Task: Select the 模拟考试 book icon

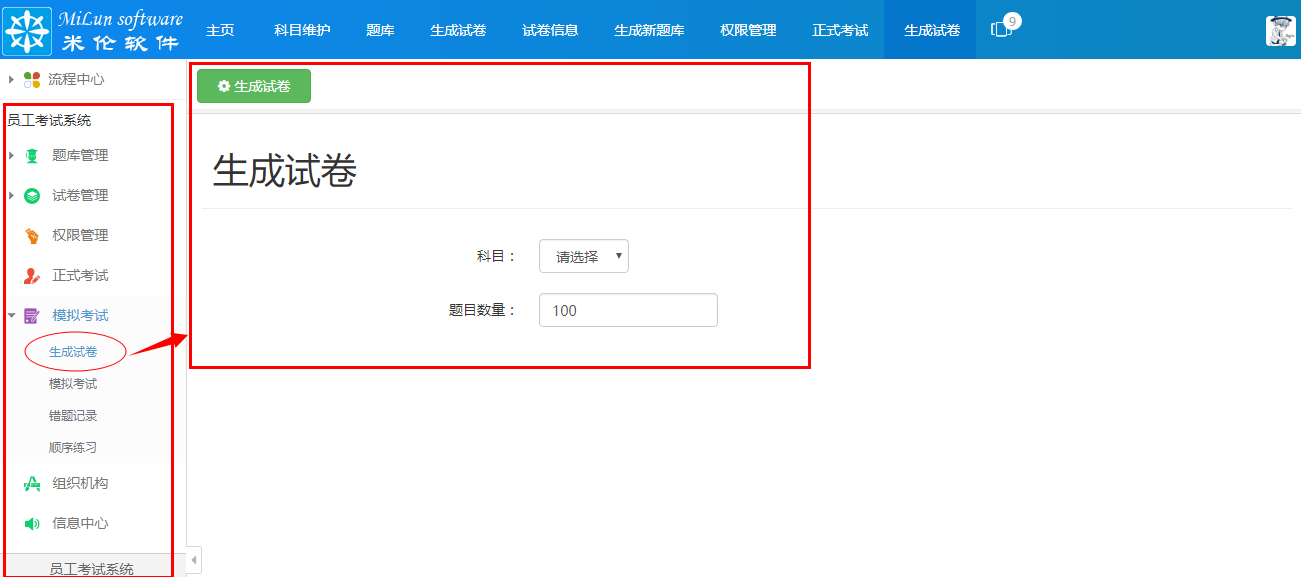Action: click(x=32, y=315)
